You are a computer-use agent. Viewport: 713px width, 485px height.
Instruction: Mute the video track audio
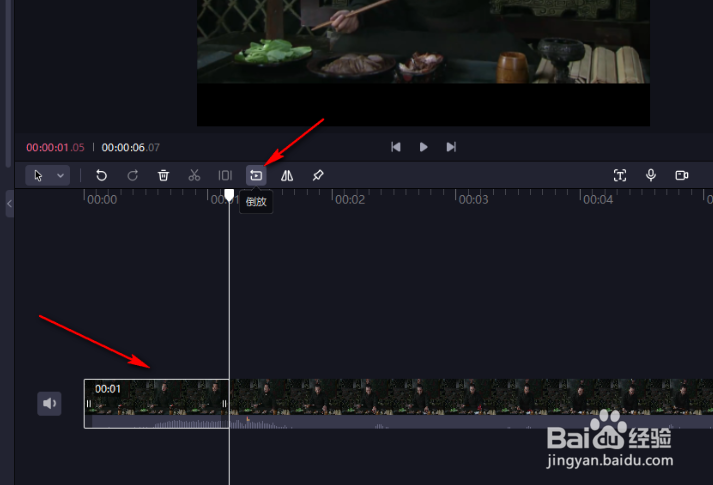pyautogui.click(x=49, y=403)
